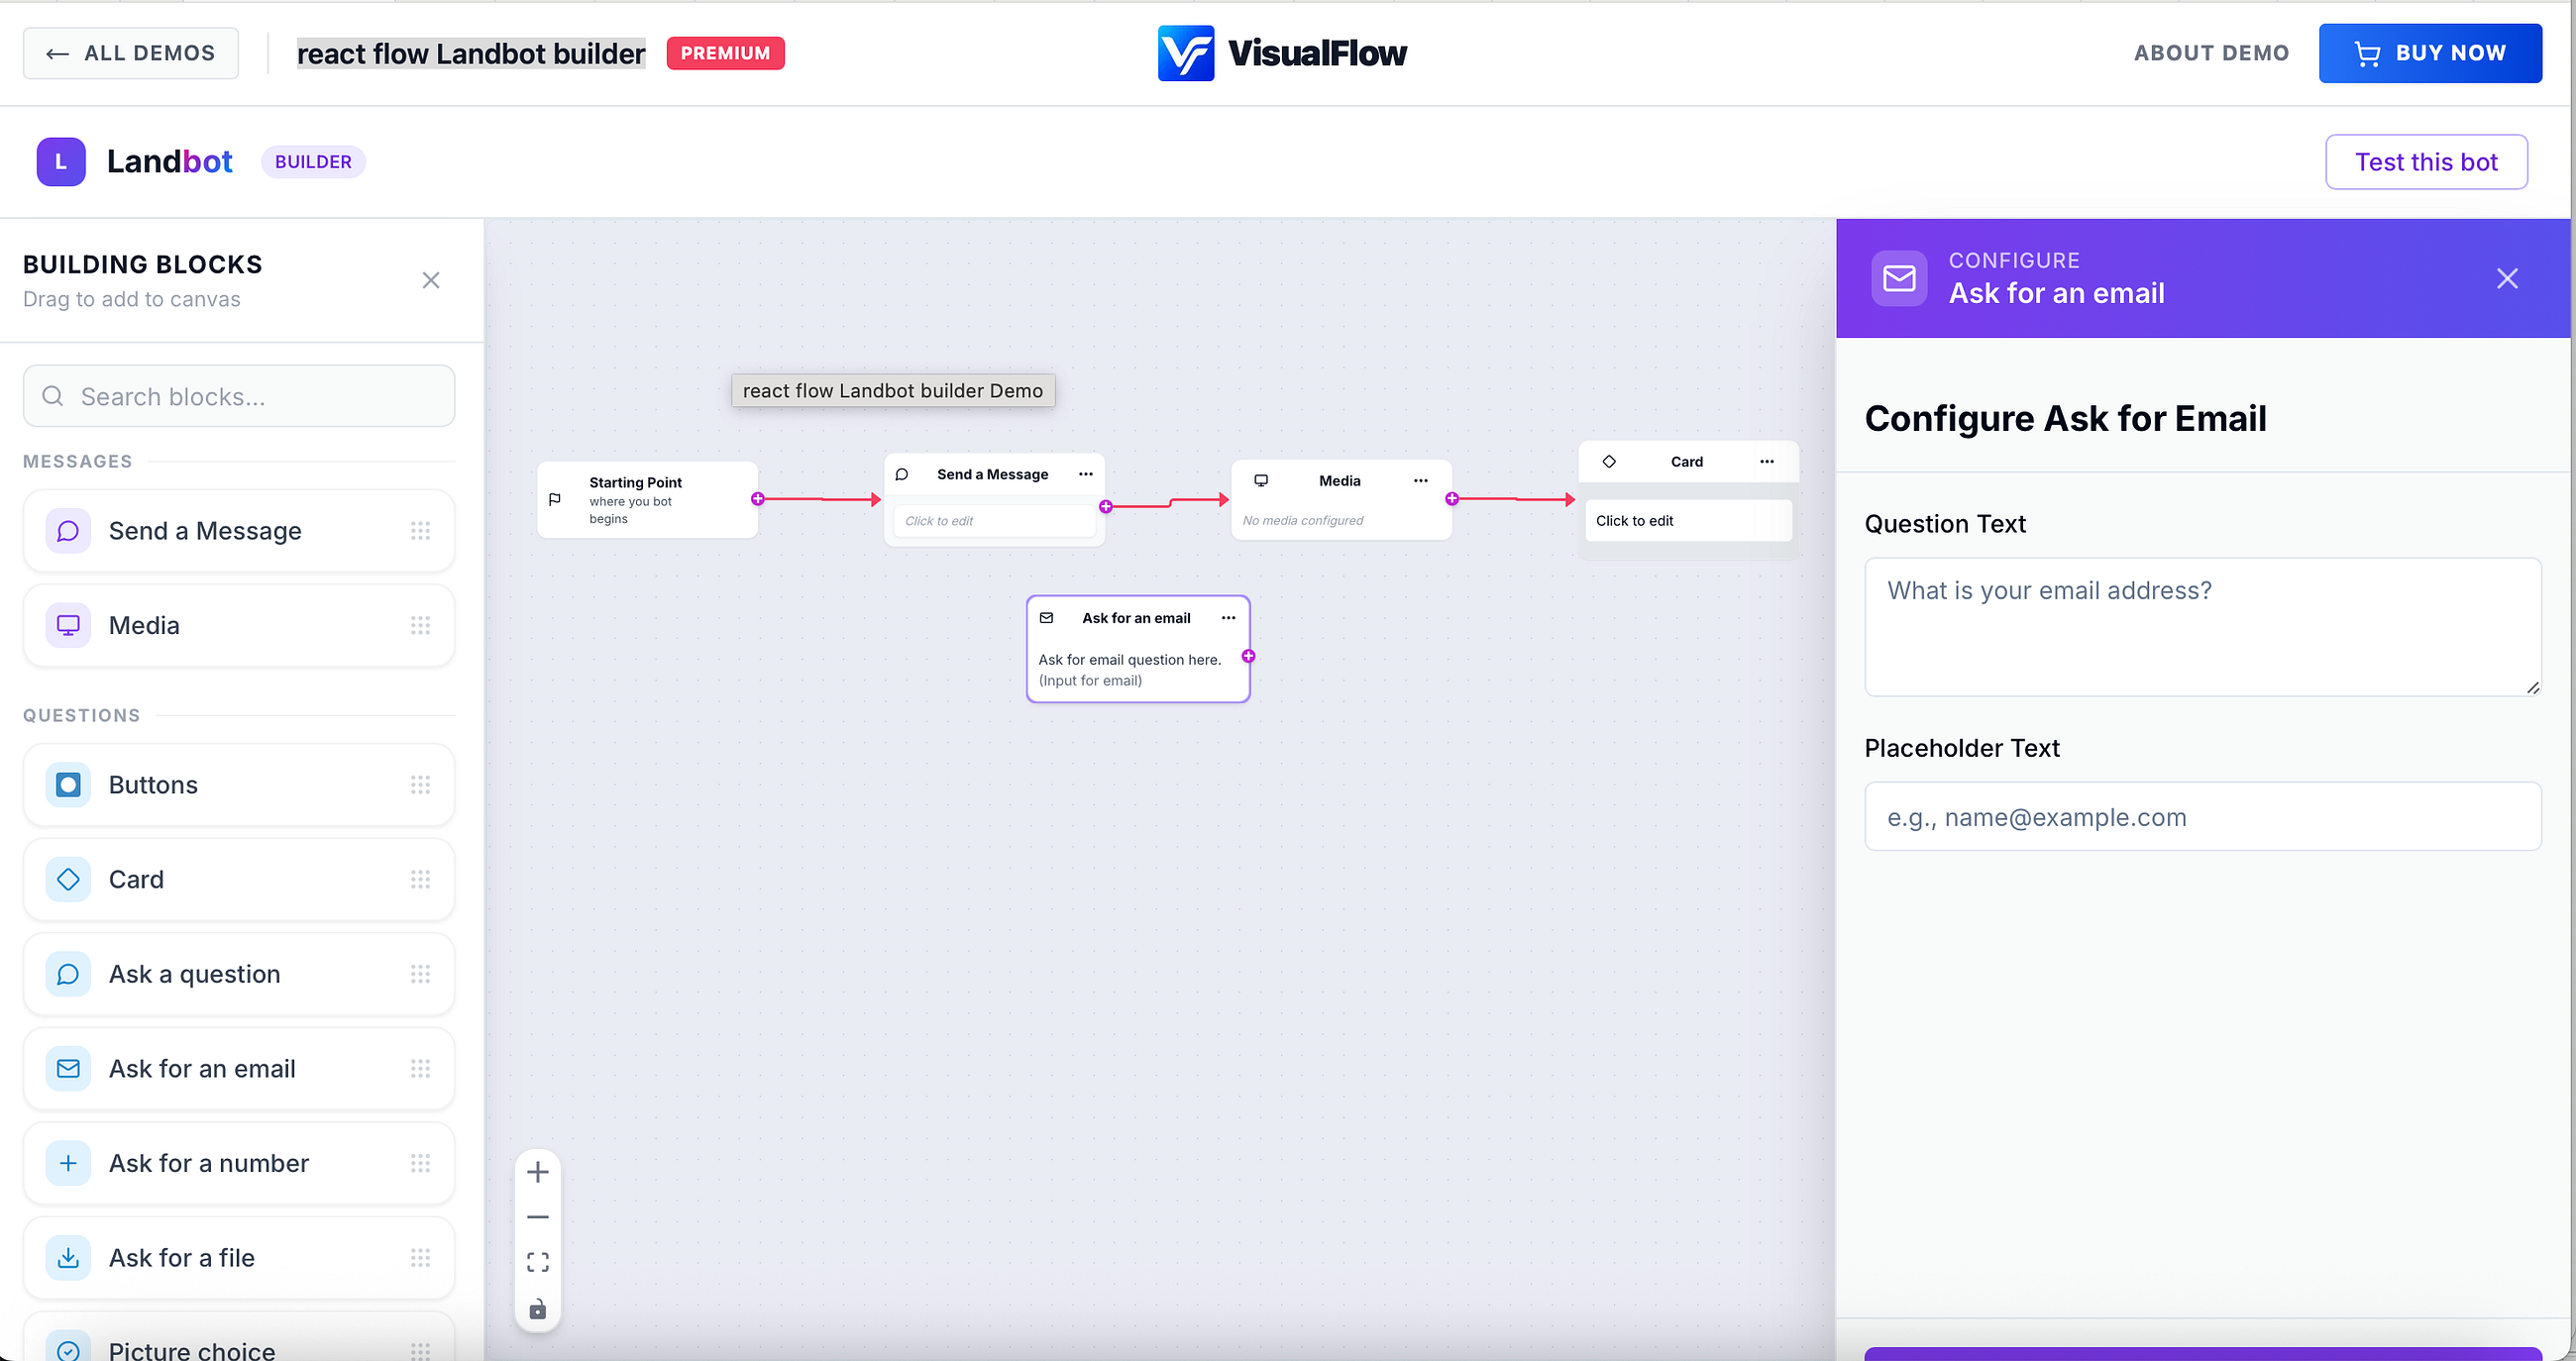Open options menu of Media node

point(1421,481)
